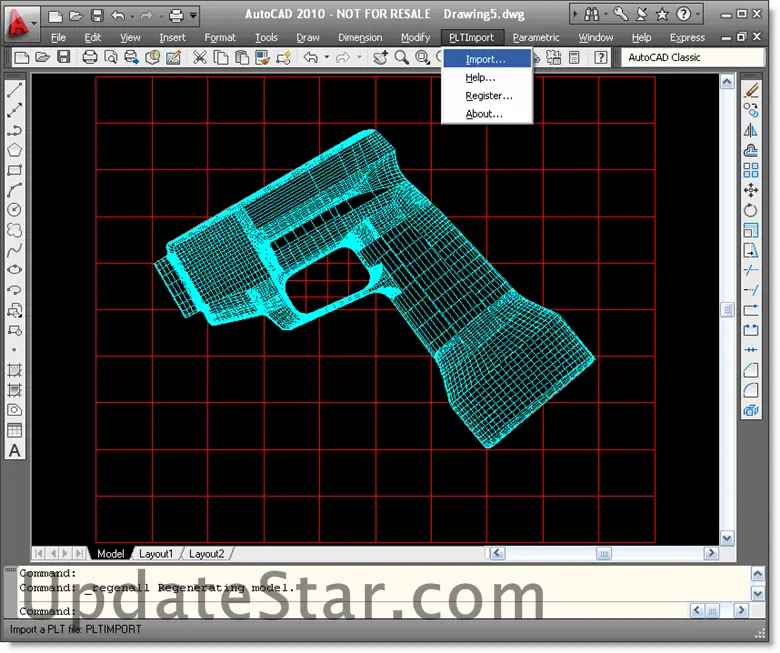
Task: Click layout tabs first-tab navigation arrow
Action: 39,553
